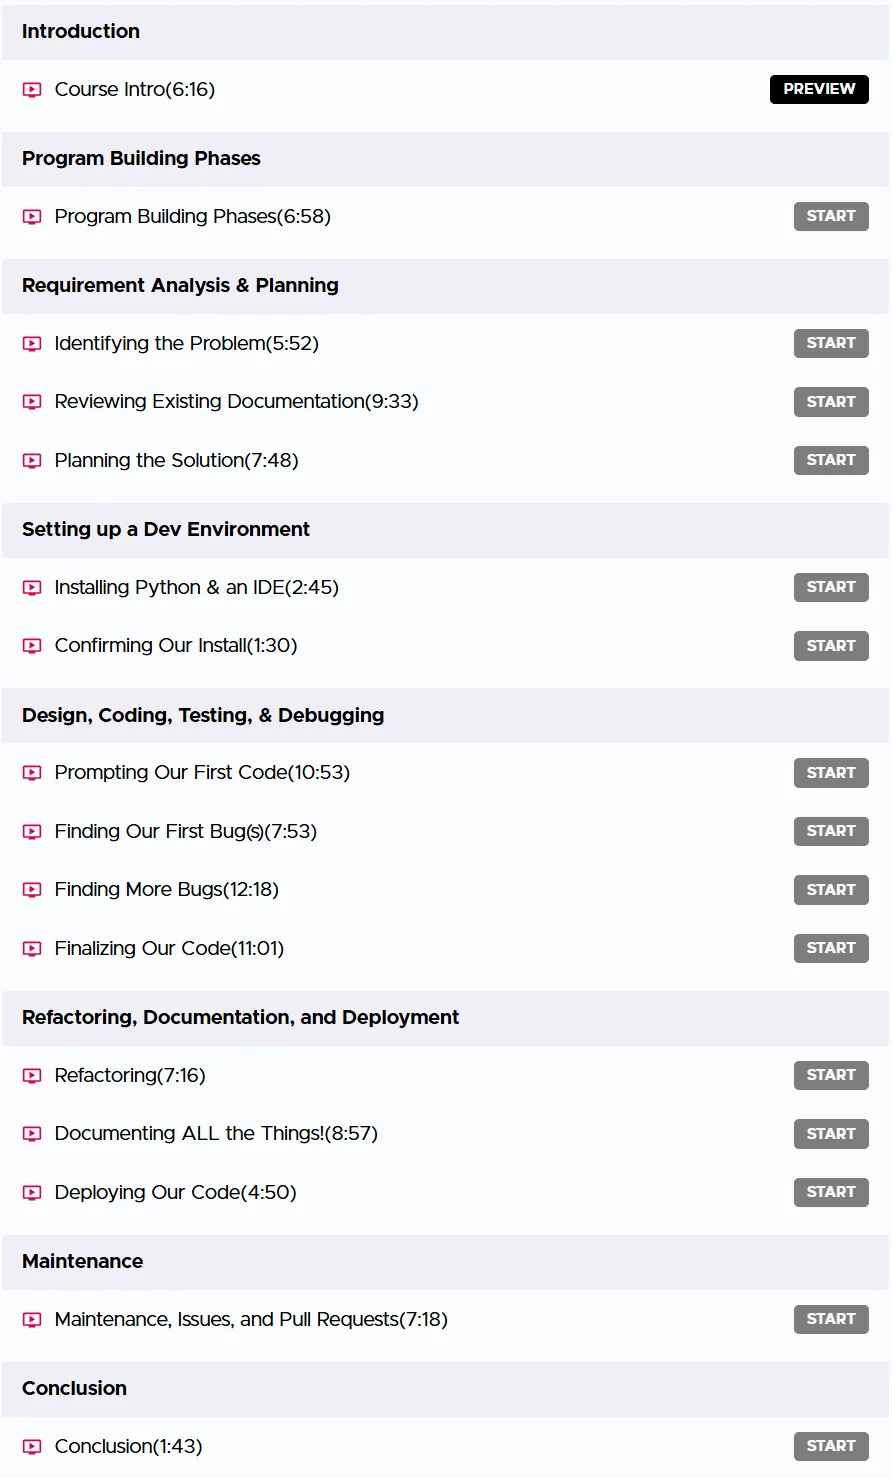Viewport: 892px width, 1478px height.
Task: Start the Finding More Bugs lesson
Action: (x=831, y=890)
